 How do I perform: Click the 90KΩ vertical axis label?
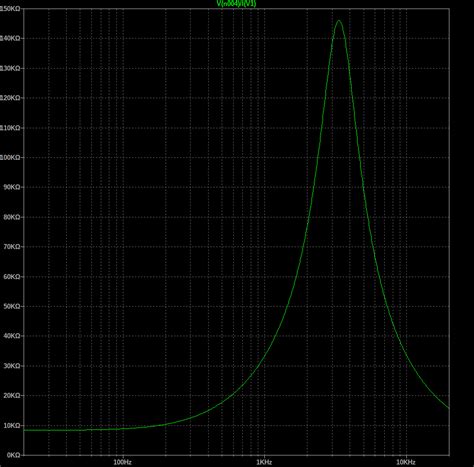click(12, 187)
